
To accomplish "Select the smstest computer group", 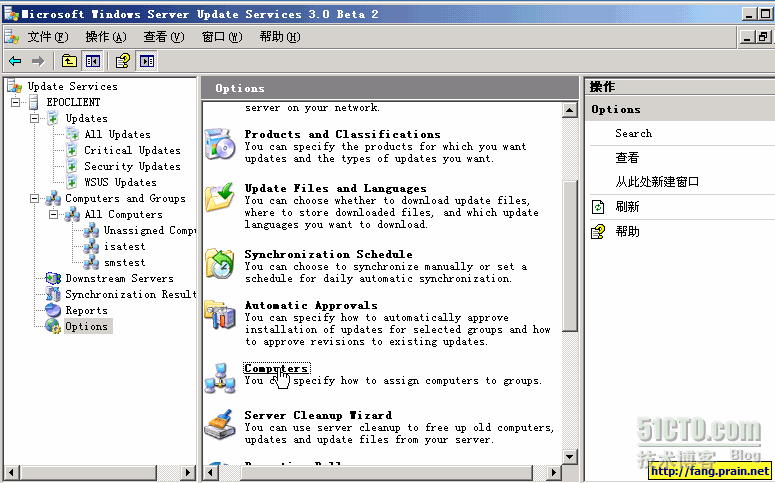I will point(124,263).
